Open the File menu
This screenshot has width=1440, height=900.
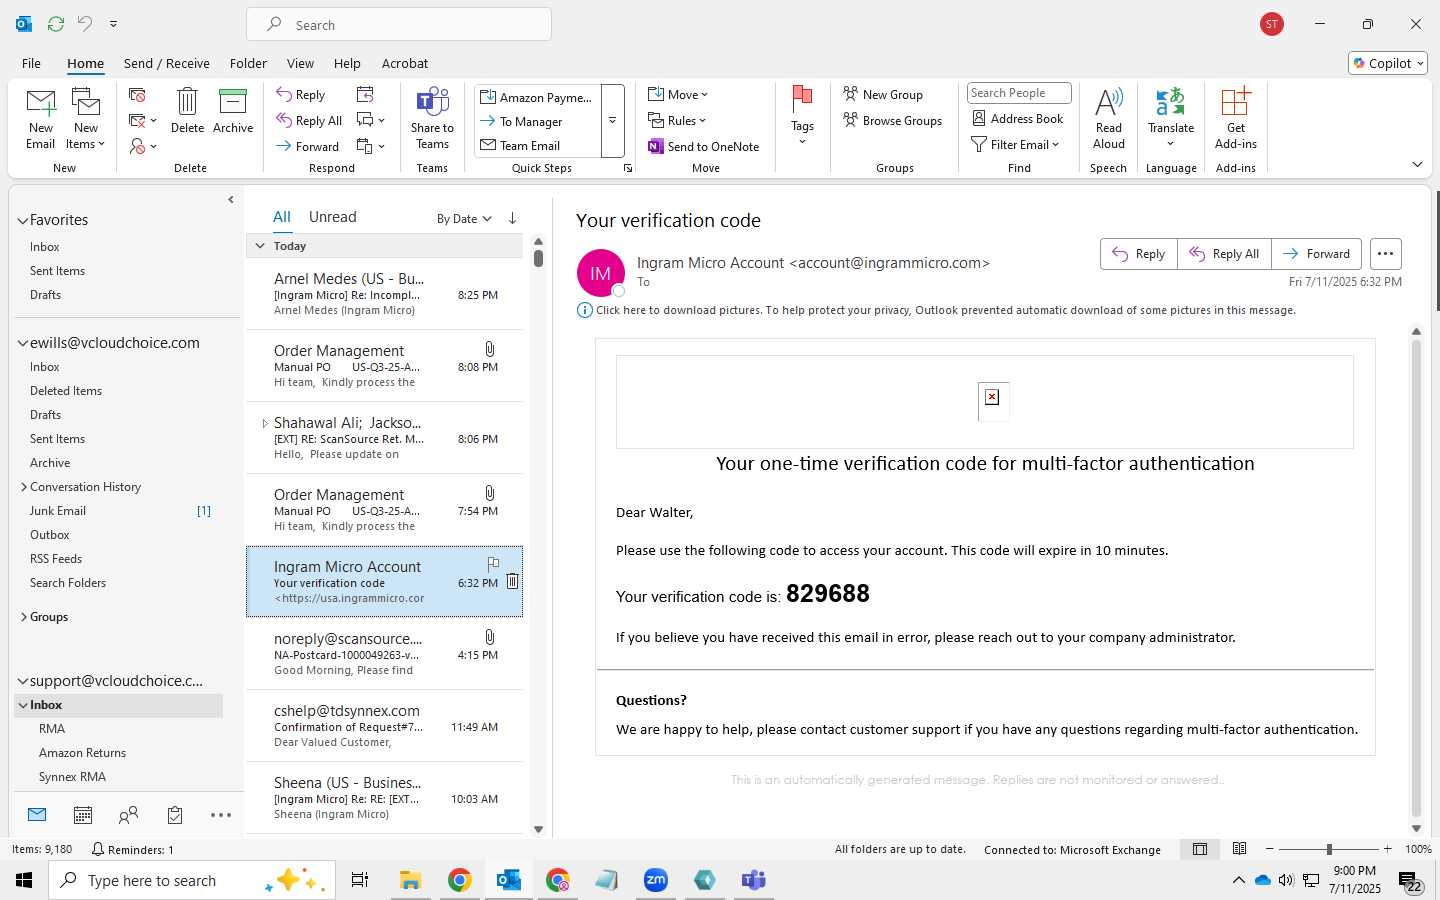(31, 63)
